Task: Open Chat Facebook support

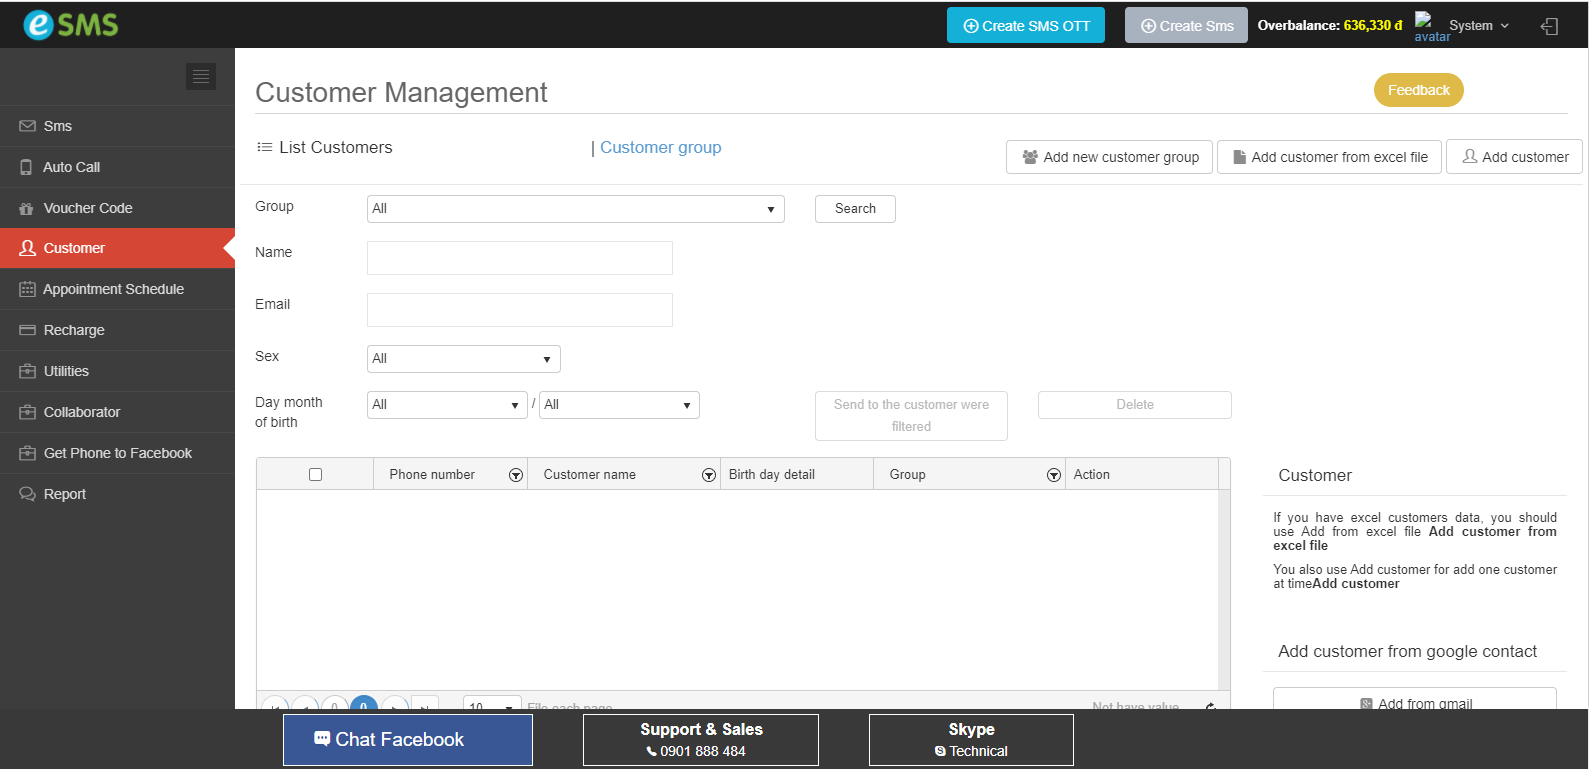Action: (407, 740)
